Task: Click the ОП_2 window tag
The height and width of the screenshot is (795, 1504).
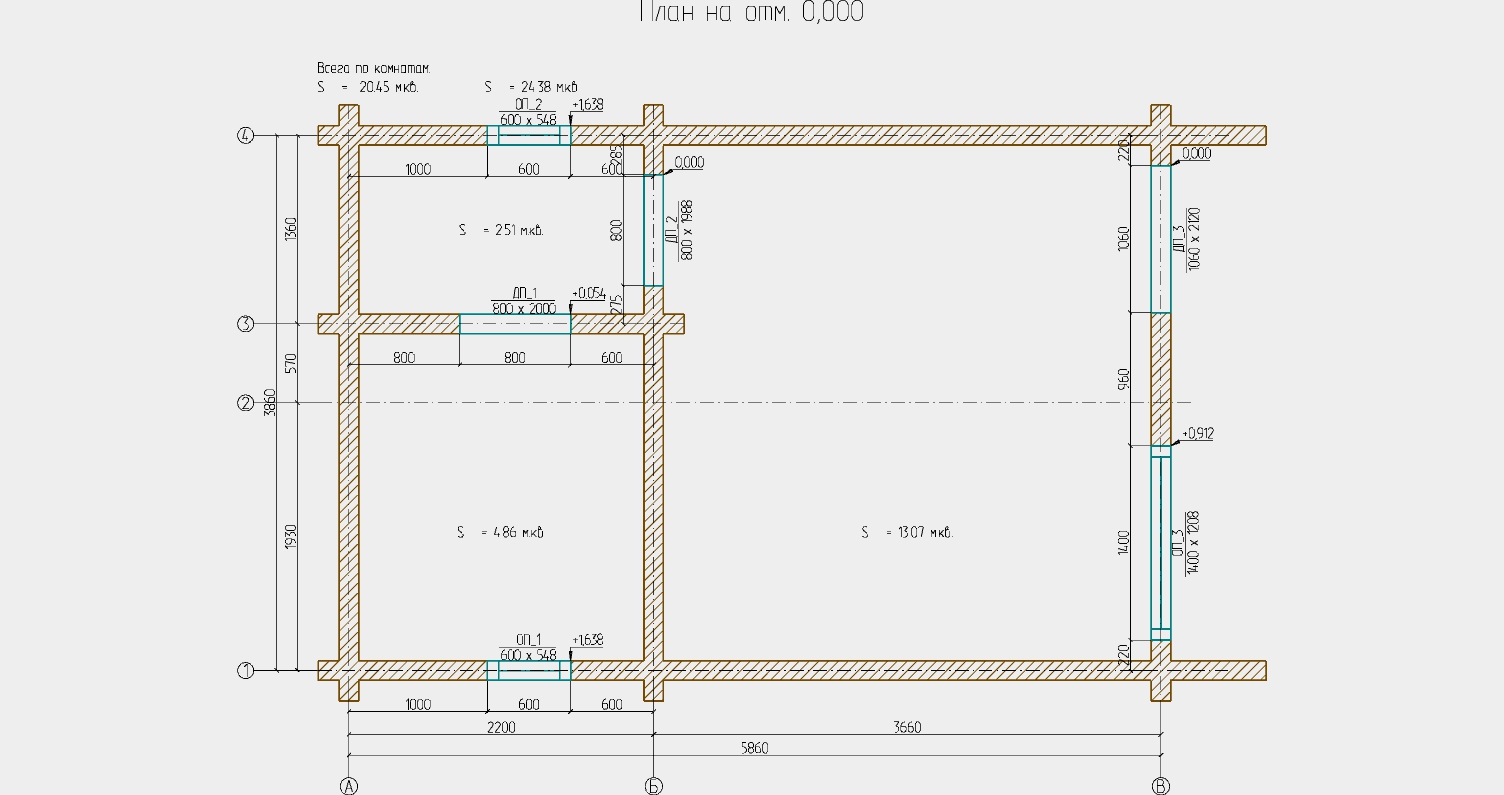Action: pos(528,105)
